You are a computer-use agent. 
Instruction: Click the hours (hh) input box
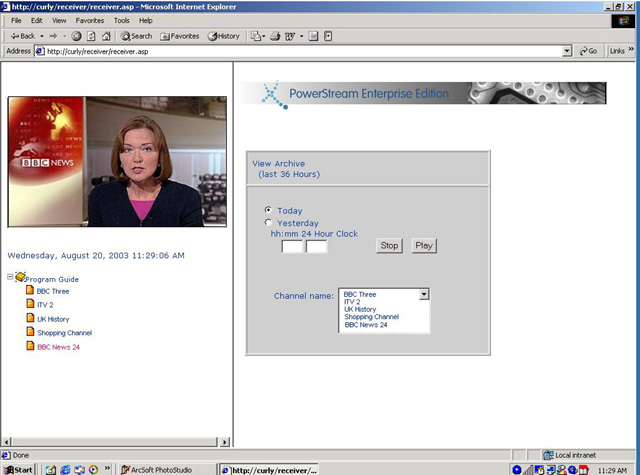[x=292, y=246]
